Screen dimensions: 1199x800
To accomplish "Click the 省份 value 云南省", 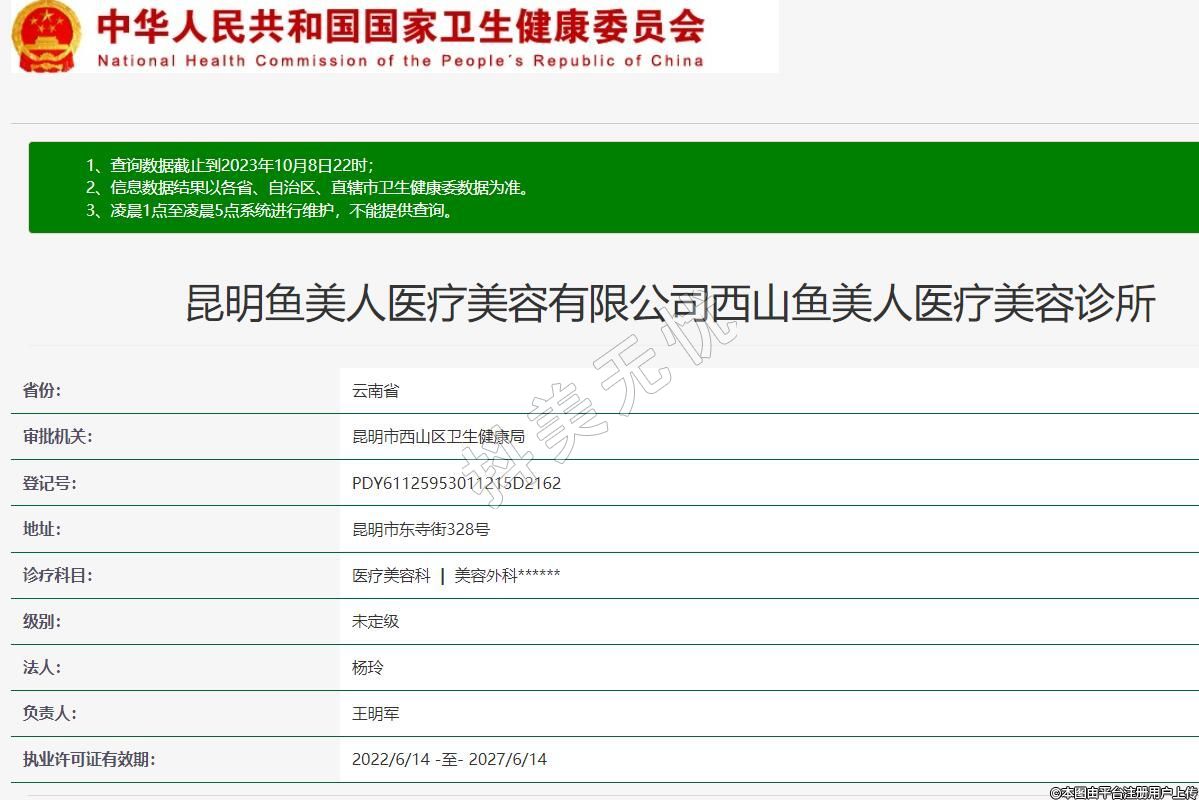I will tap(375, 391).
